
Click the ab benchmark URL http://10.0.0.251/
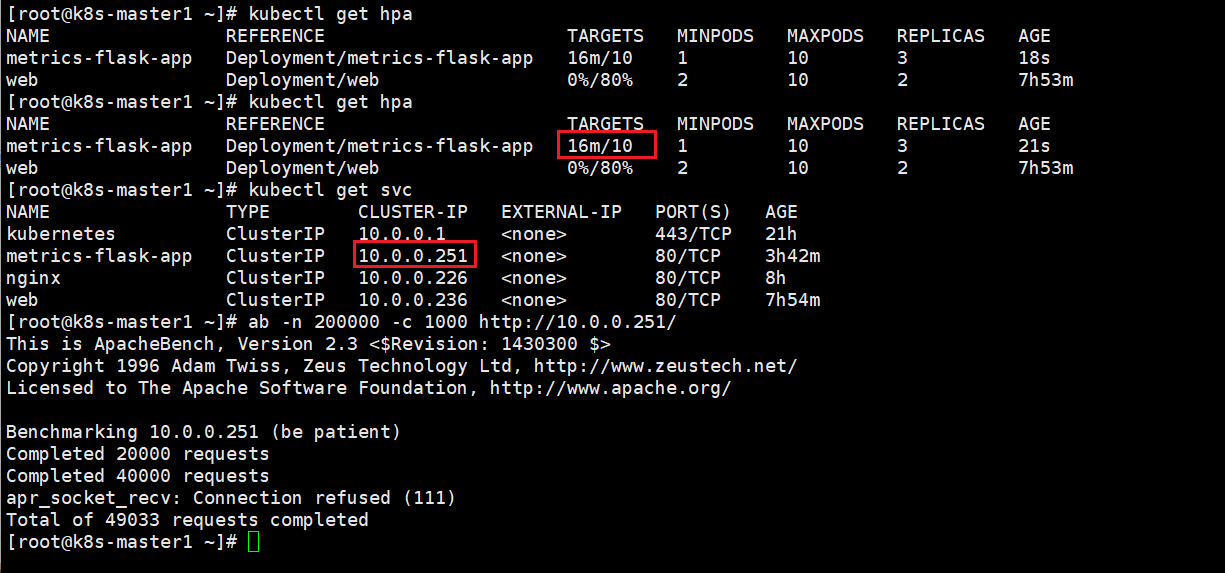click(578, 322)
